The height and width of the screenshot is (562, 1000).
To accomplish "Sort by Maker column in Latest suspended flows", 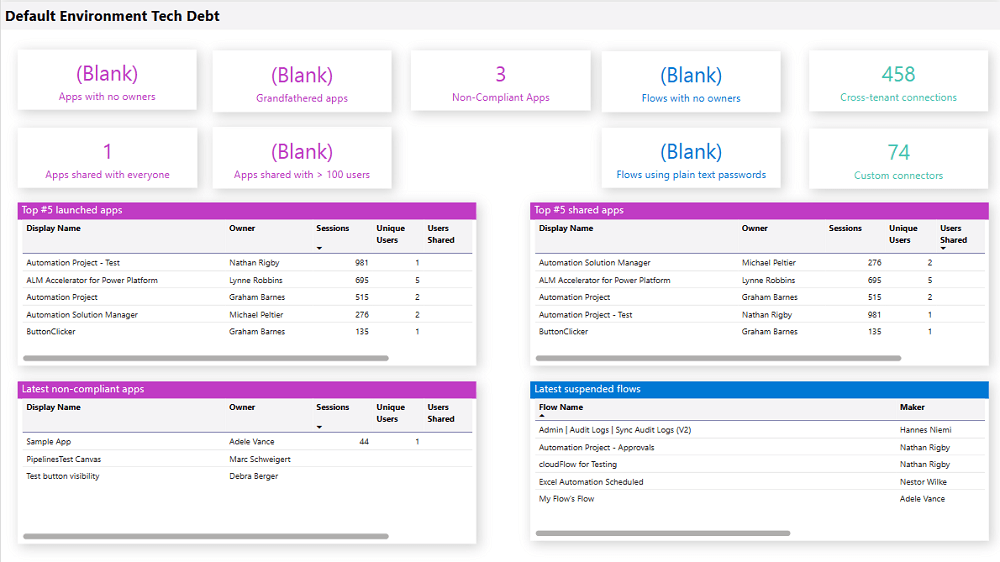I will tap(912, 407).
